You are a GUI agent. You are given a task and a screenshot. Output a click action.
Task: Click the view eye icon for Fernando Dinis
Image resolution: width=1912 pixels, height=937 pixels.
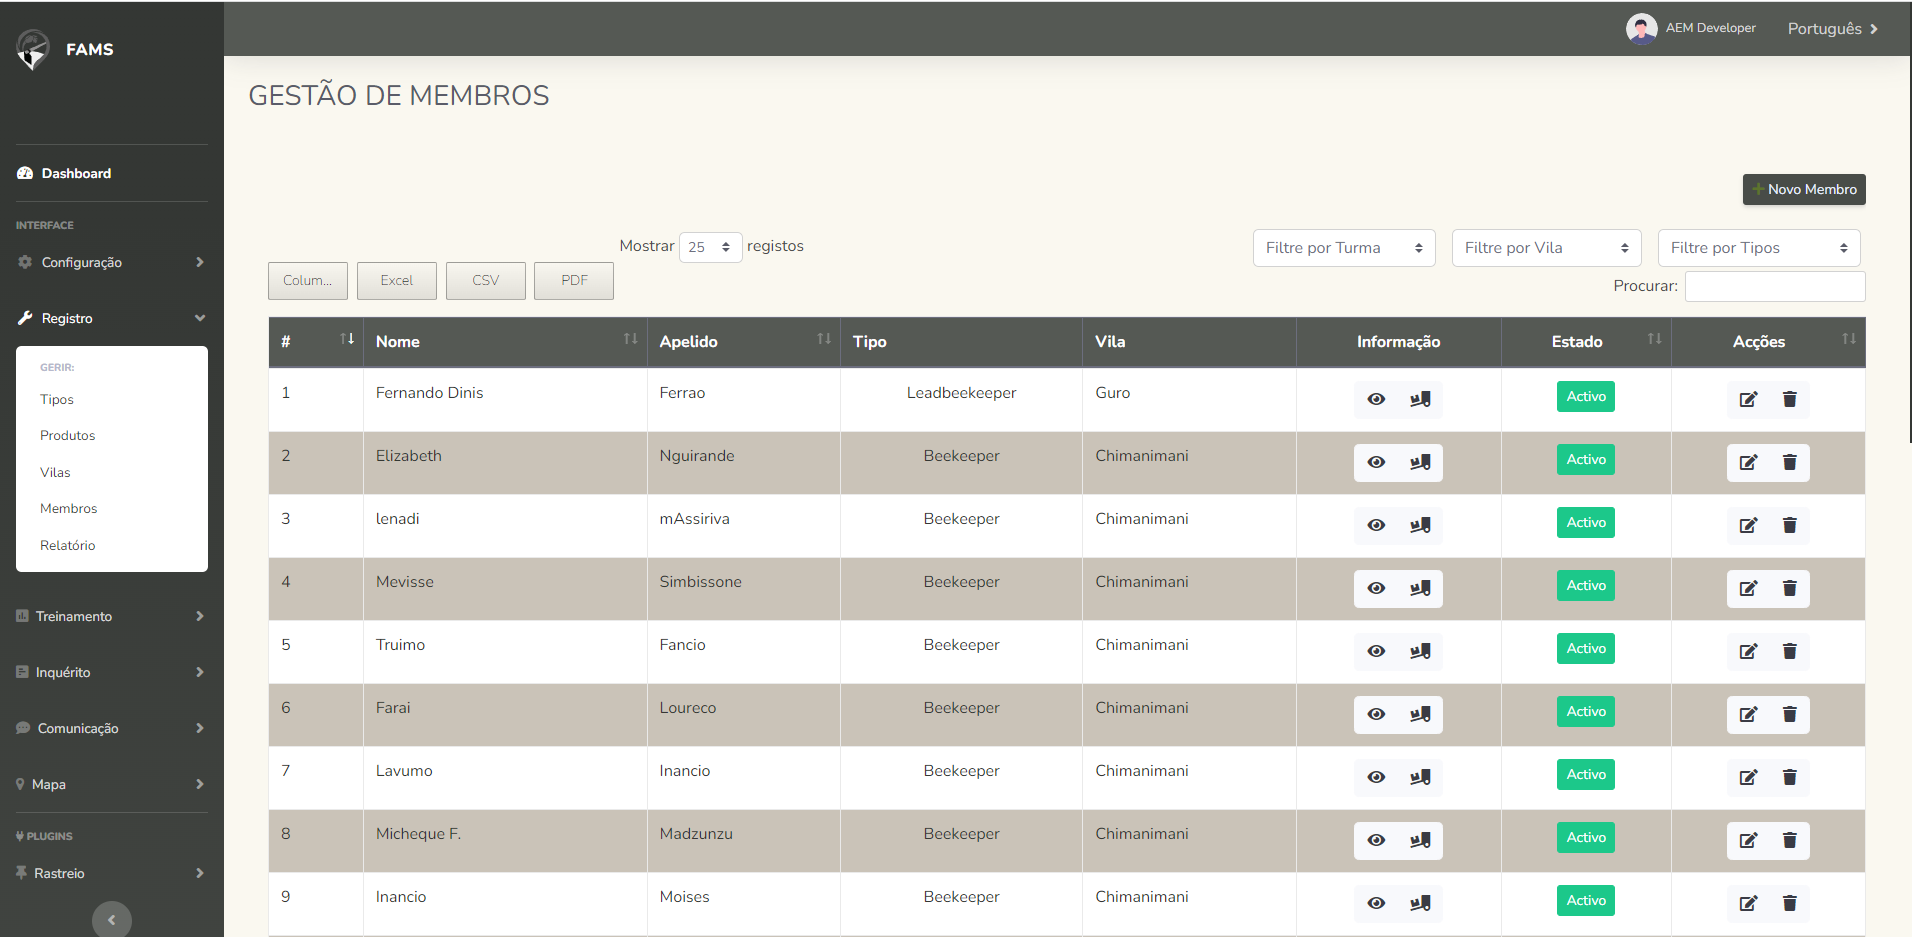point(1376,399)
